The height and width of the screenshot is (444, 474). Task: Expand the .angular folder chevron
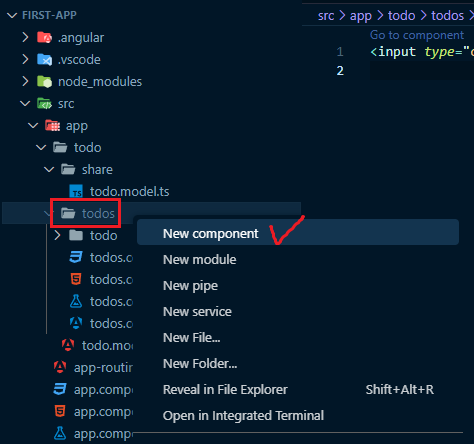point(25,37)
